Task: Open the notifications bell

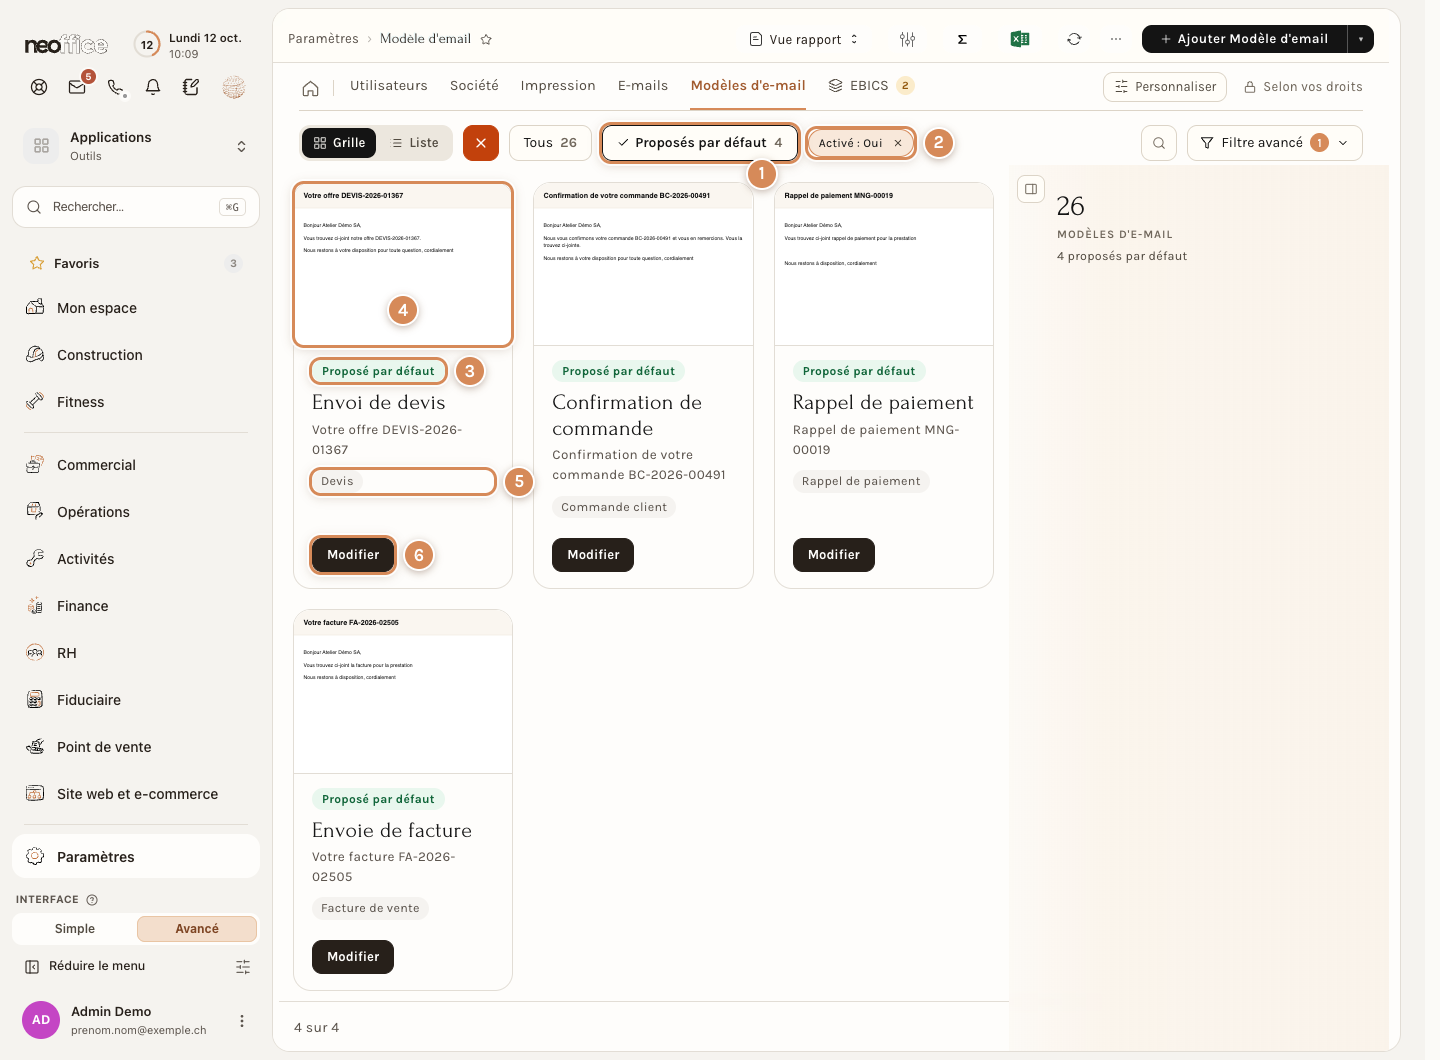Action: 153,87
